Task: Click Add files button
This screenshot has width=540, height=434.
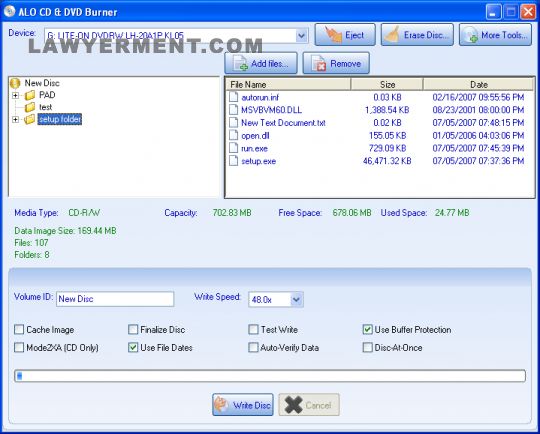Action: [261, 63]
